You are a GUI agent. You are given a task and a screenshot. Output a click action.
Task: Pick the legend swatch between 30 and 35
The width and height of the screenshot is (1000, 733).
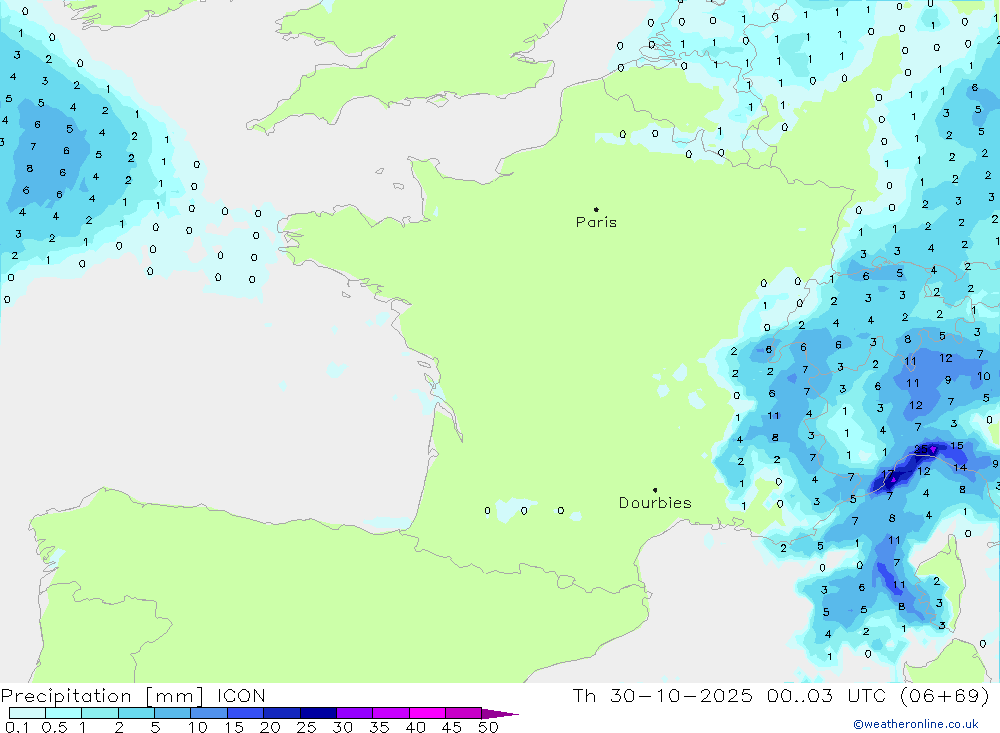(354, 713)
